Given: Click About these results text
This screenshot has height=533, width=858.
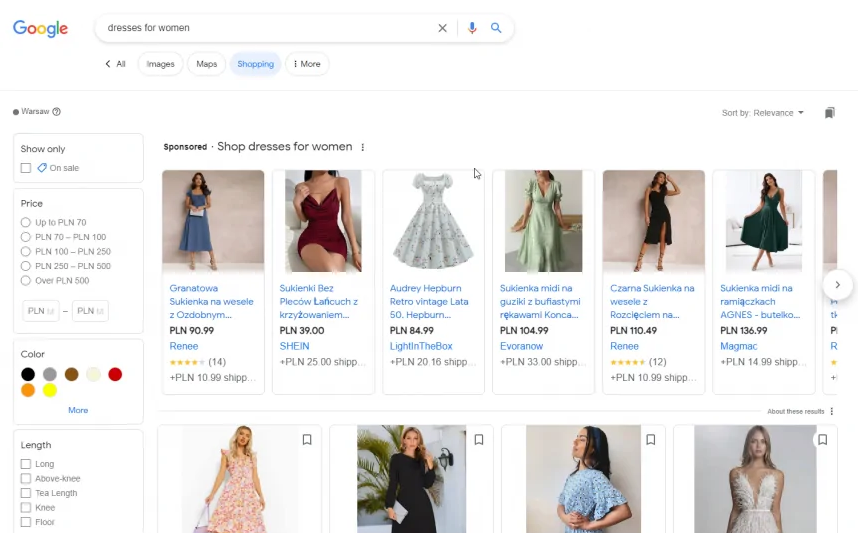Looking at the screenshot, I should click(796, 412).
